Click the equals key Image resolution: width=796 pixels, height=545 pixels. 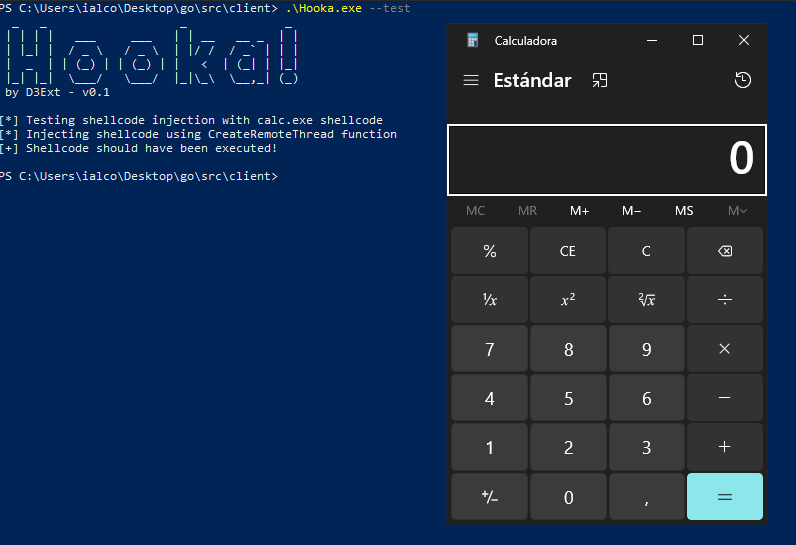click(x=724, y=496)
